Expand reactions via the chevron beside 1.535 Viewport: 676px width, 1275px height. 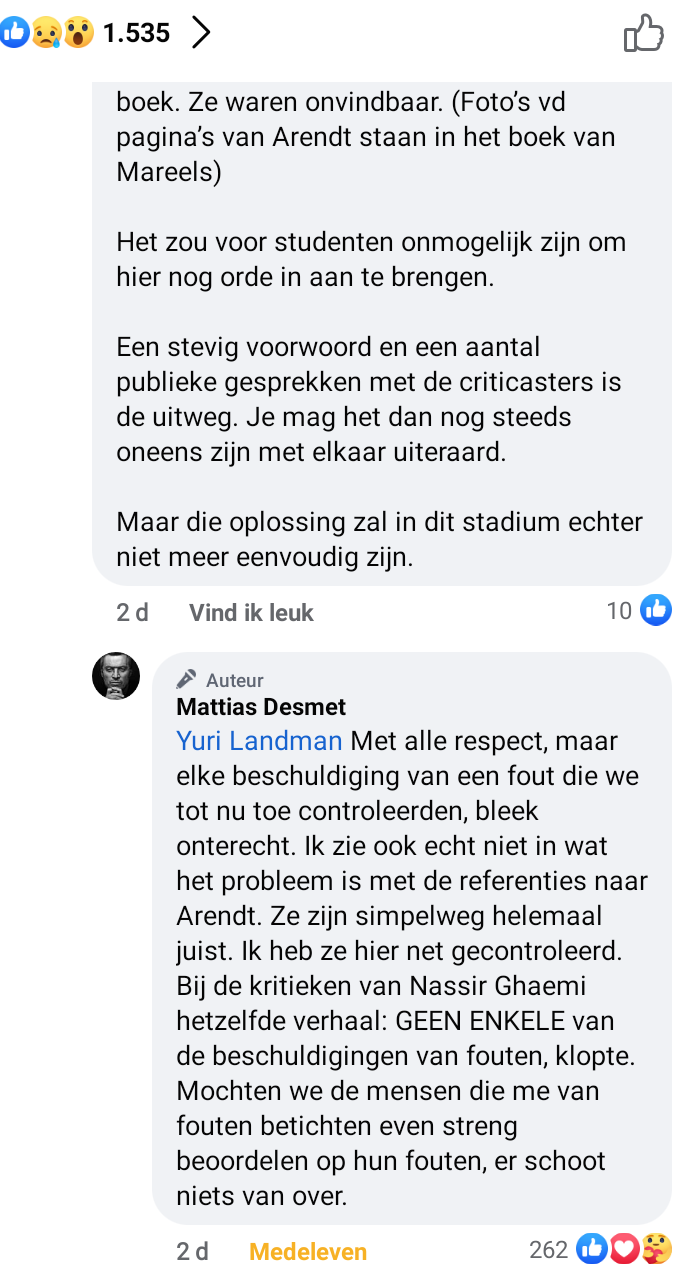pyautogui.click(x=201, y=31)
